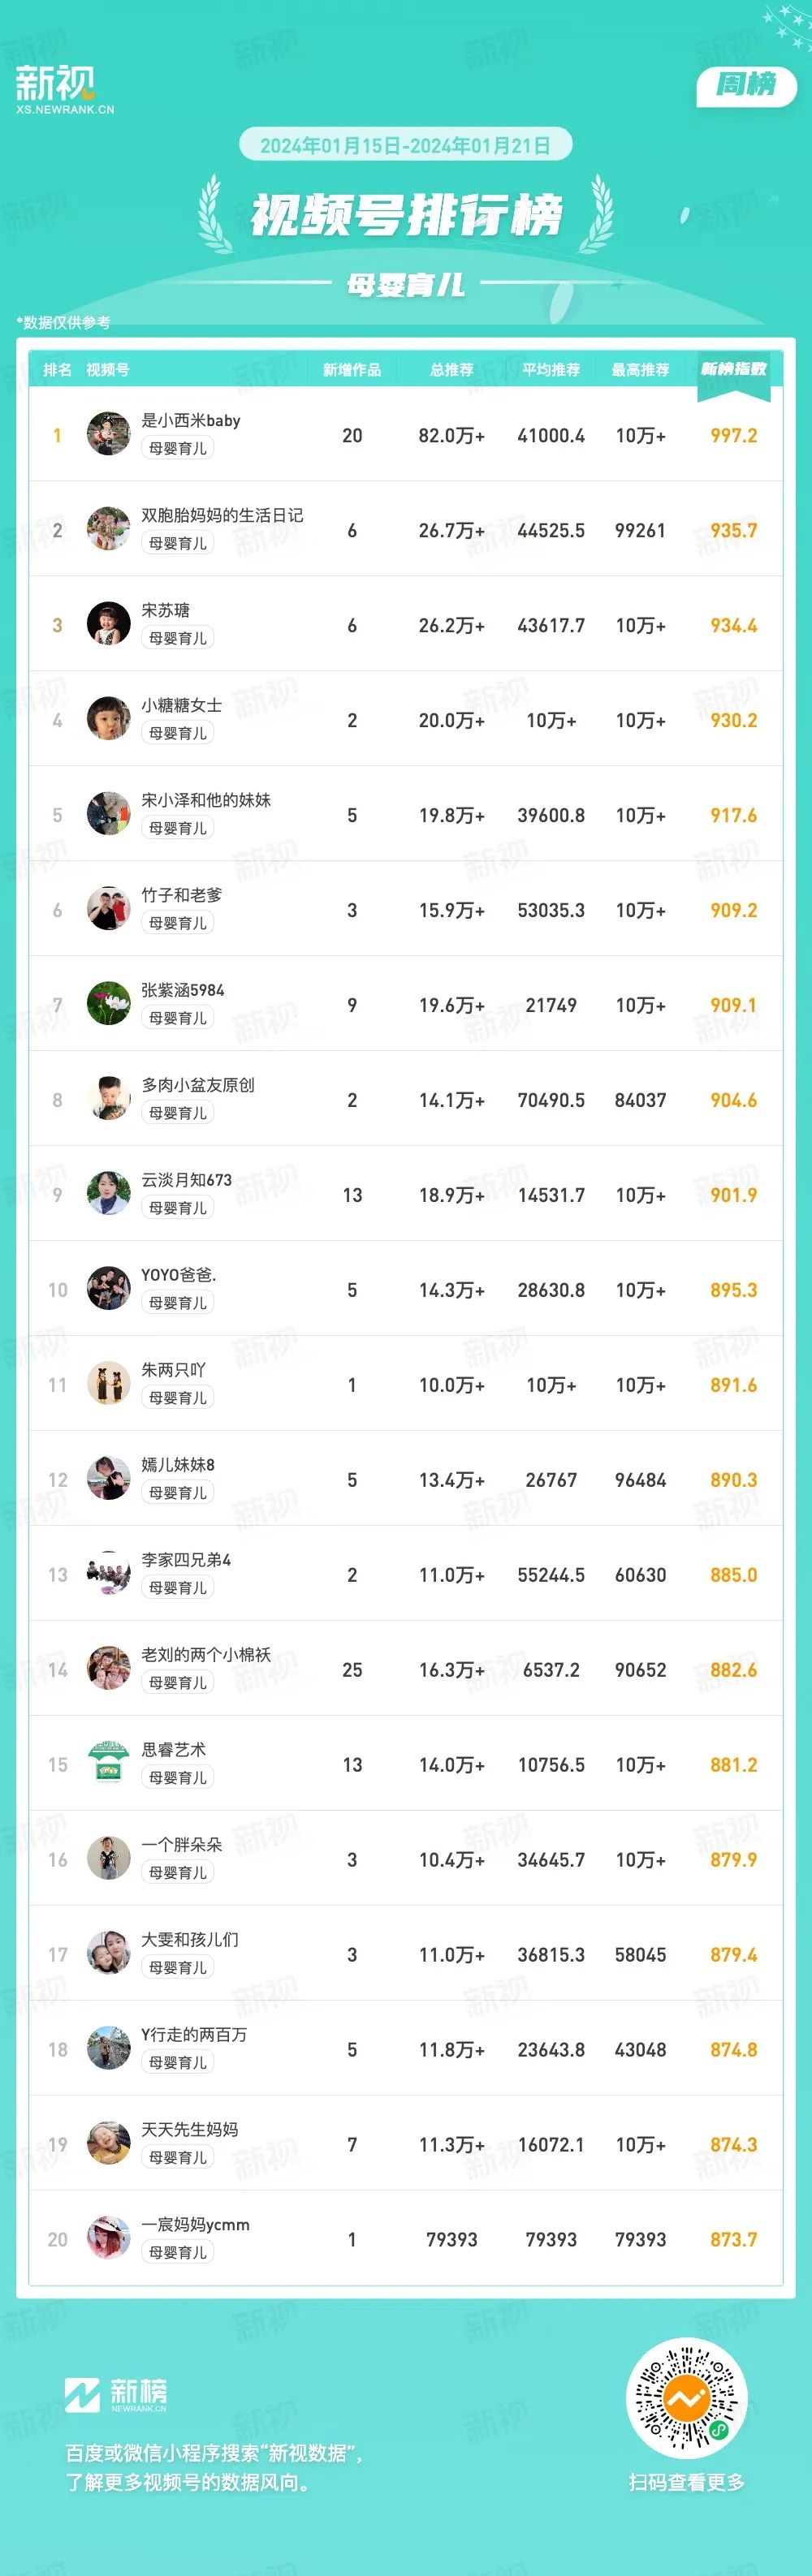
Task: Click the 新榜指数 column header
Action: (733, 369)
